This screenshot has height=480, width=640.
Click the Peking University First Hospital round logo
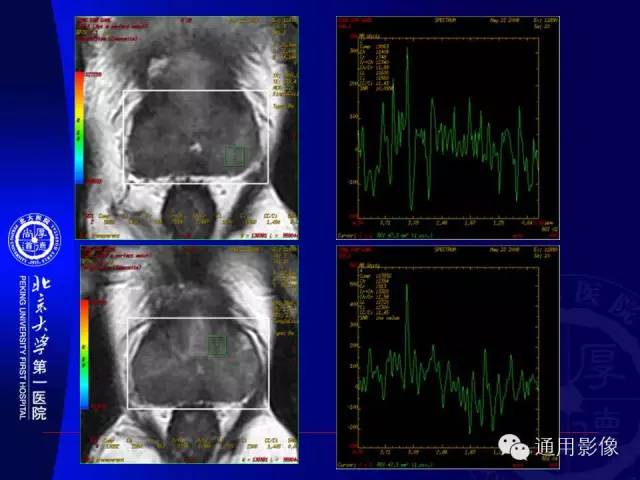(34, 240)
